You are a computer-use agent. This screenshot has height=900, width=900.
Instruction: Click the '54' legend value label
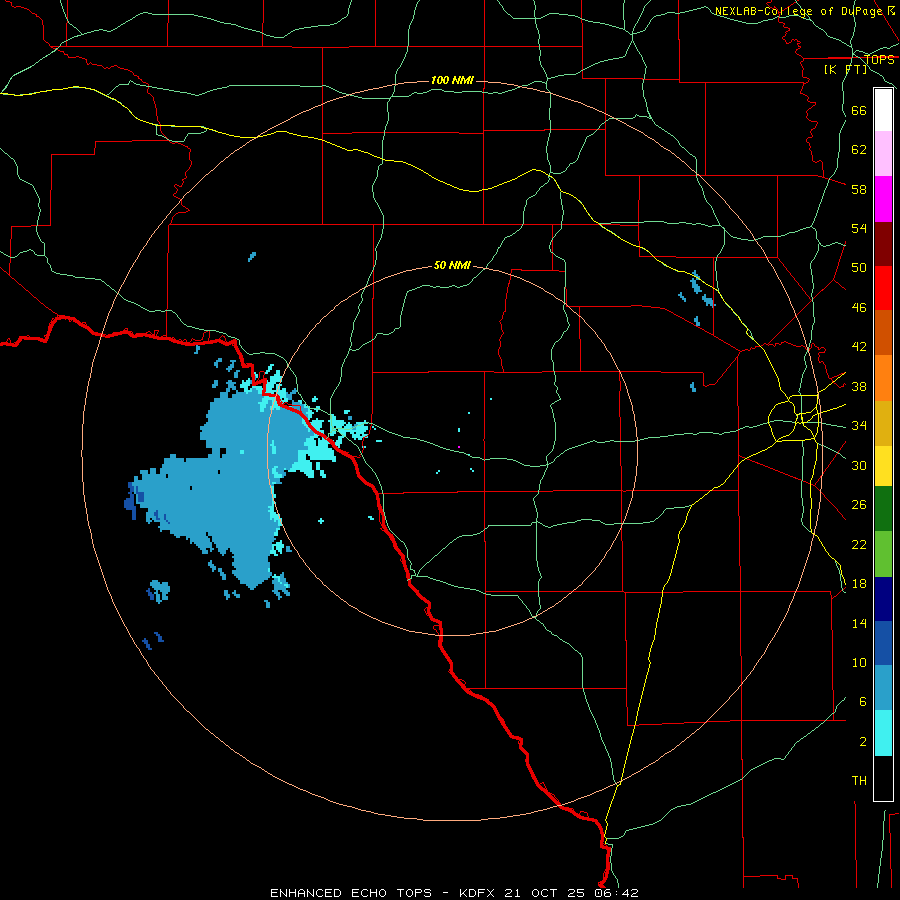(859, 228)
